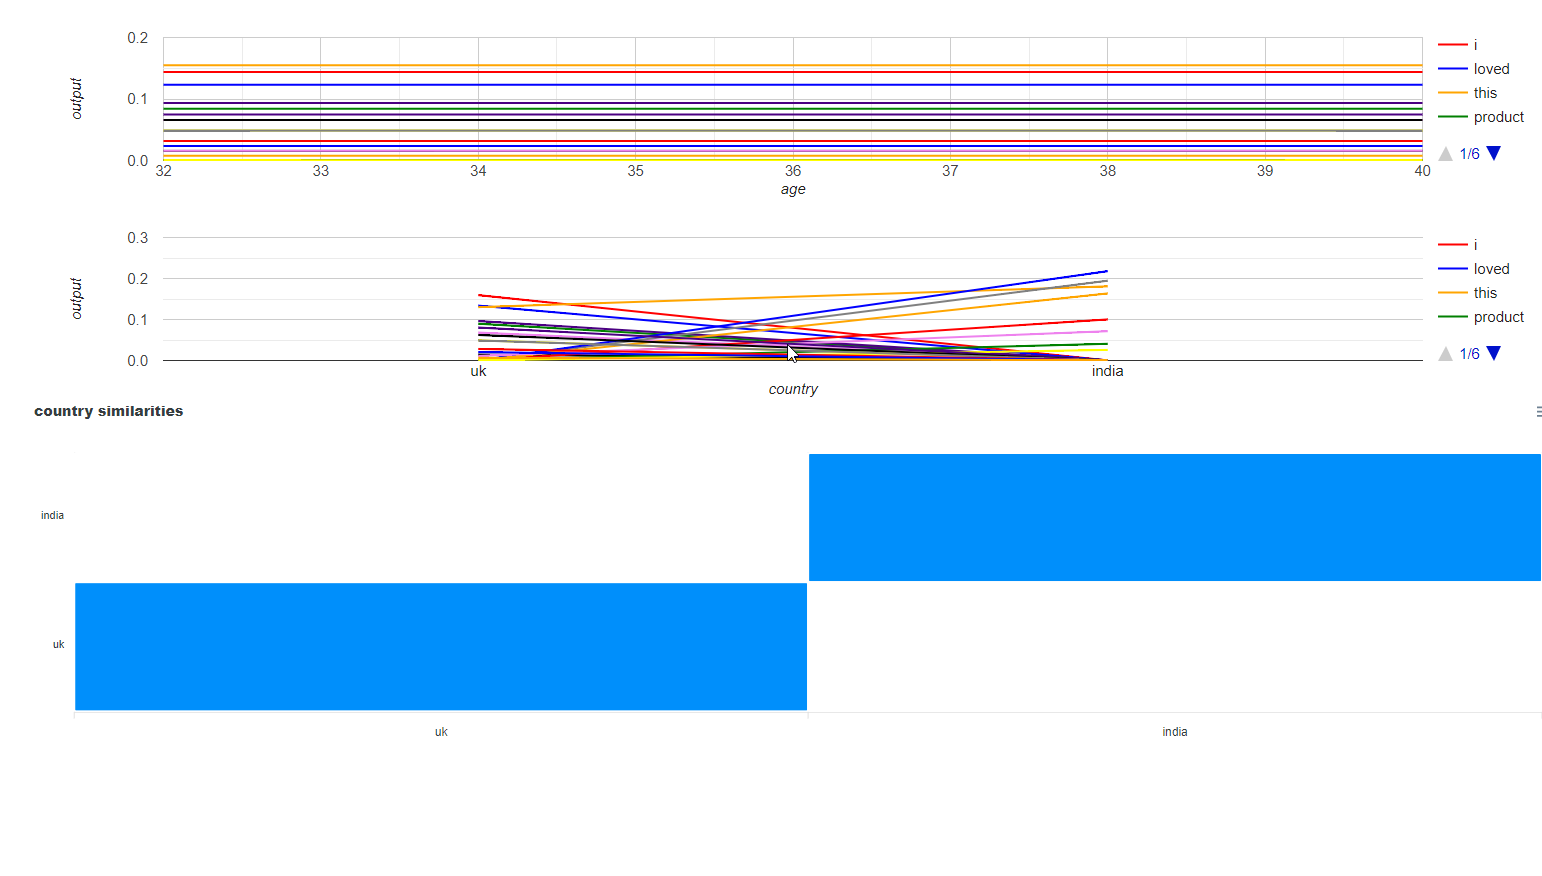The width and height of the screenshot is (1542, 876).
Task: Toggle the 'loved' series in the country chart legend
Action: click(1491, 268)
